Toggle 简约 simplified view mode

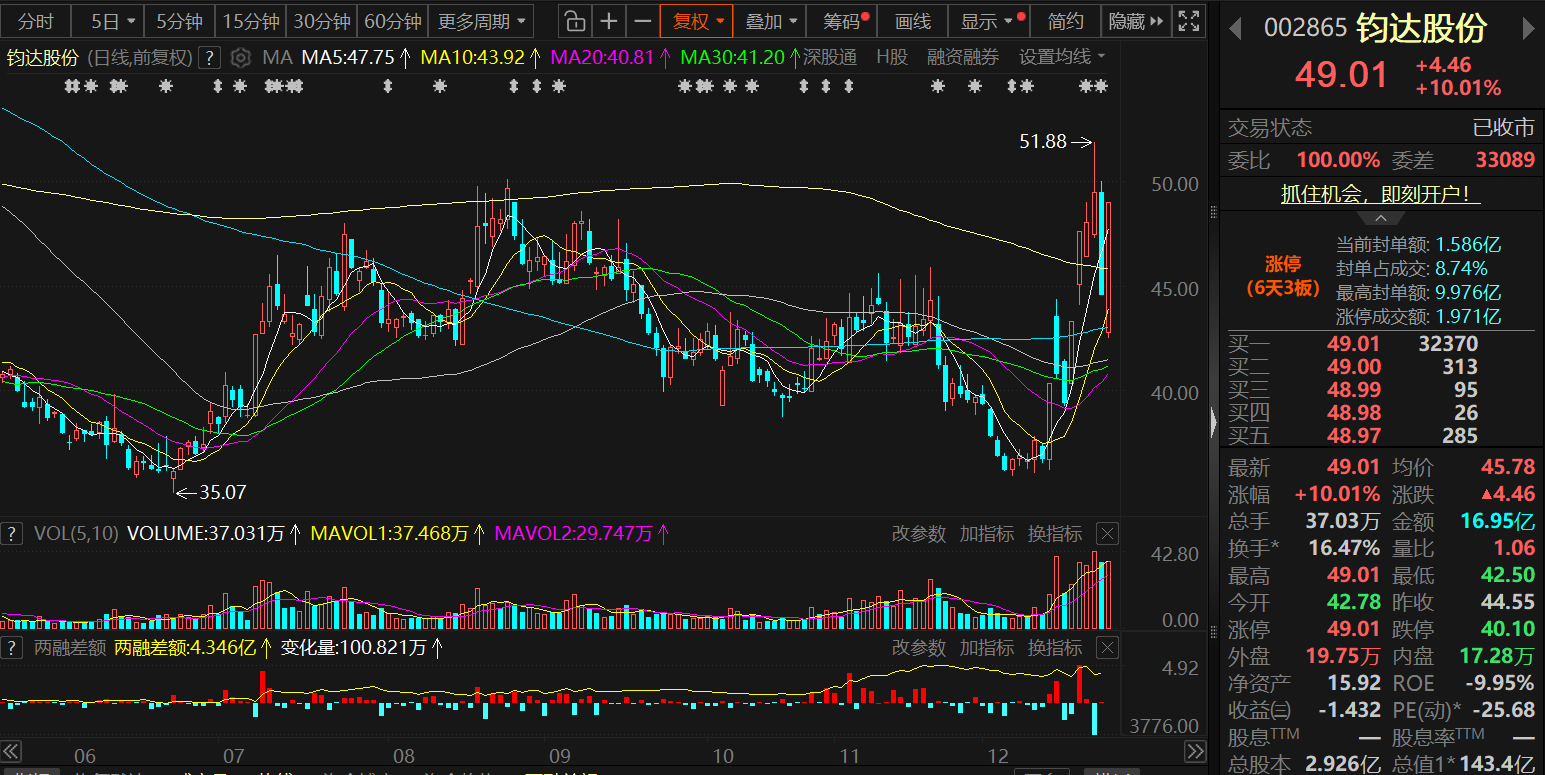pyautogui.click(x=1065, y=21)
